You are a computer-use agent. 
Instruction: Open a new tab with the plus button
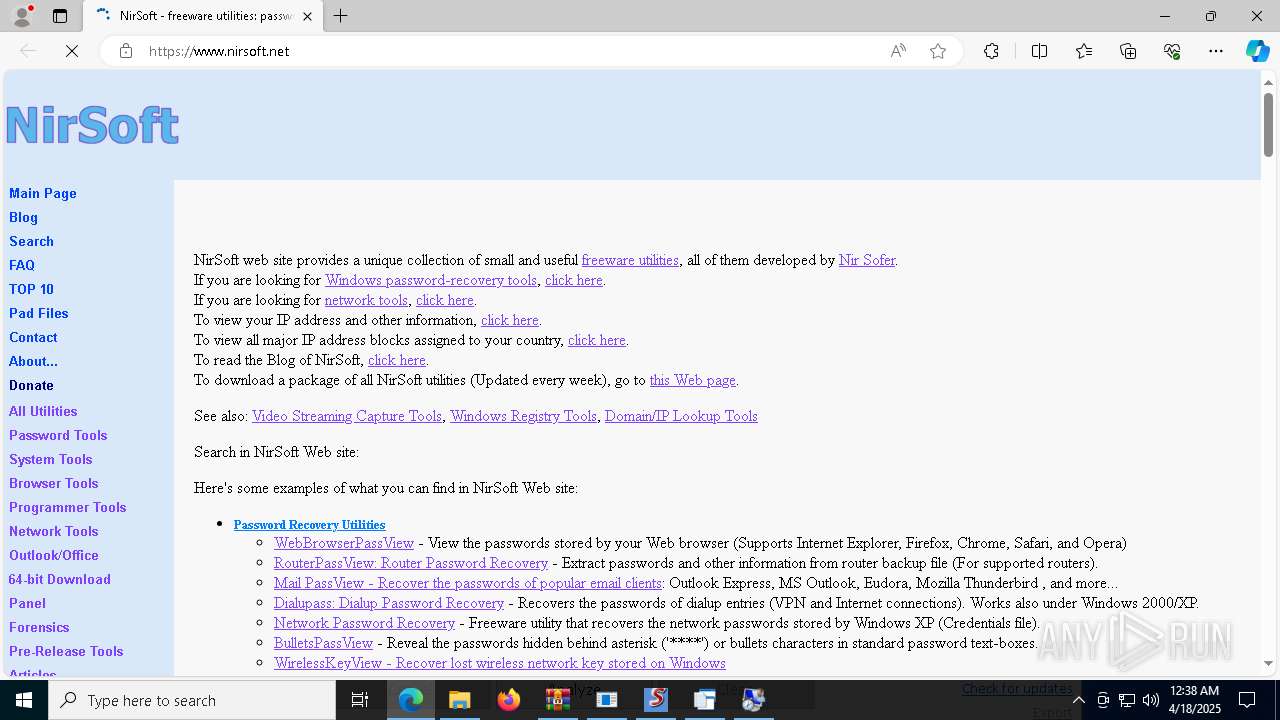click(341, 16)
